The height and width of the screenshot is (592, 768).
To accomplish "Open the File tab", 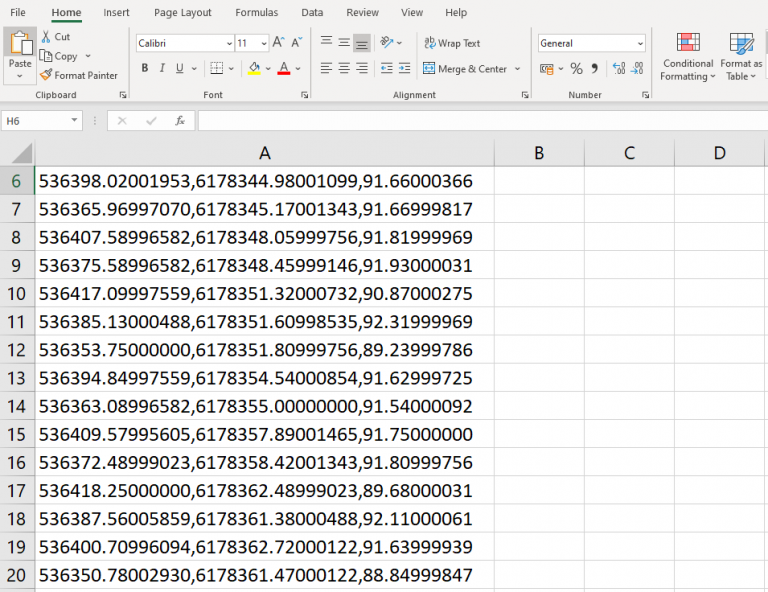I will [18, 13].
